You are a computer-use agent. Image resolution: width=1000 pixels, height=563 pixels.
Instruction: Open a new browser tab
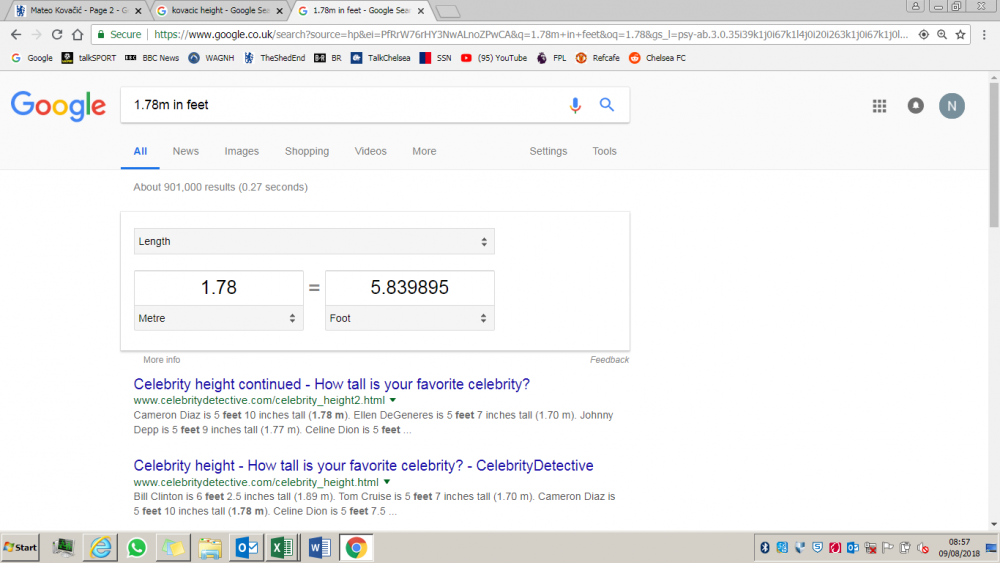coord(448,11)
